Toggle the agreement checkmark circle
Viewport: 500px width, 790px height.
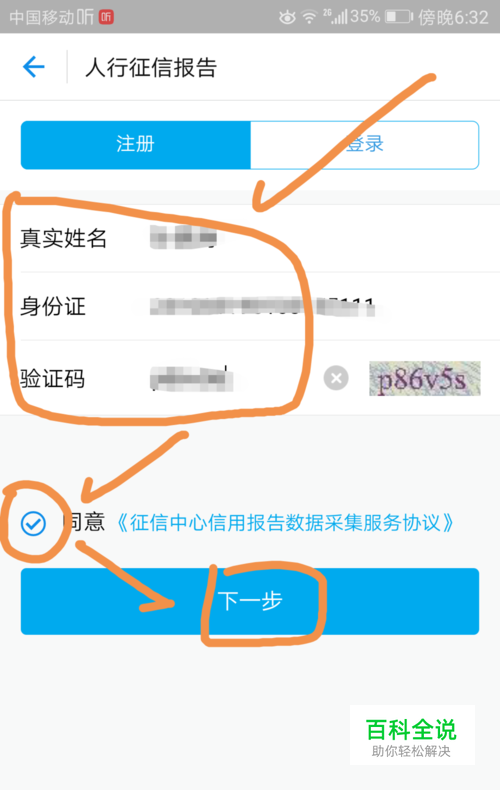point(33,523)
